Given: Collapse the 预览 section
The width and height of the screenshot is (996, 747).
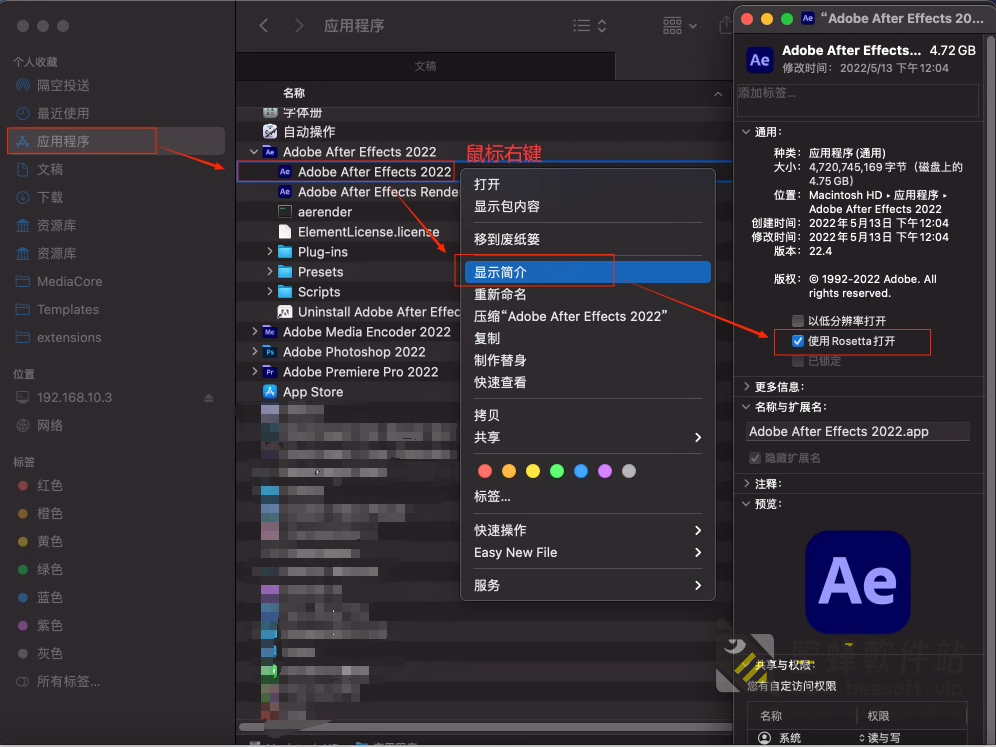Looking at the screenshot, I should point(746,504).
